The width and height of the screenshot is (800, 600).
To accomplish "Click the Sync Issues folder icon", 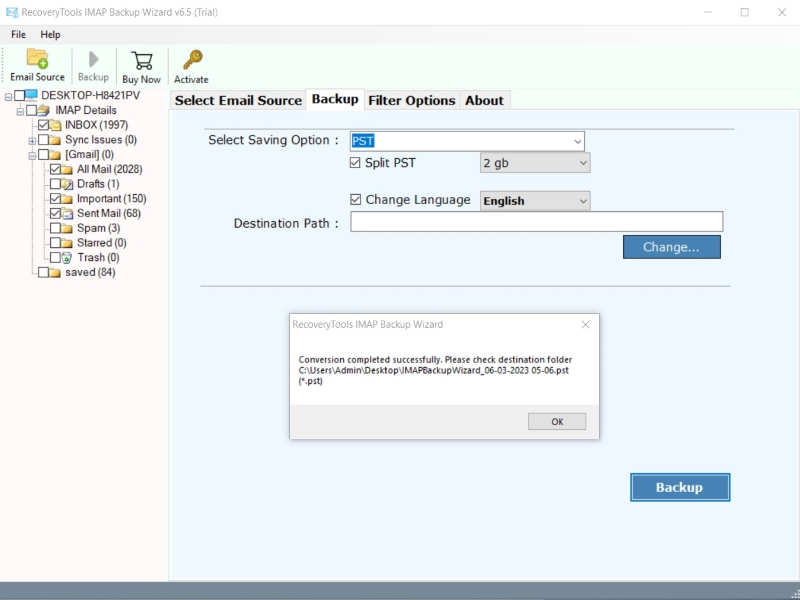I will click(56, 140).
